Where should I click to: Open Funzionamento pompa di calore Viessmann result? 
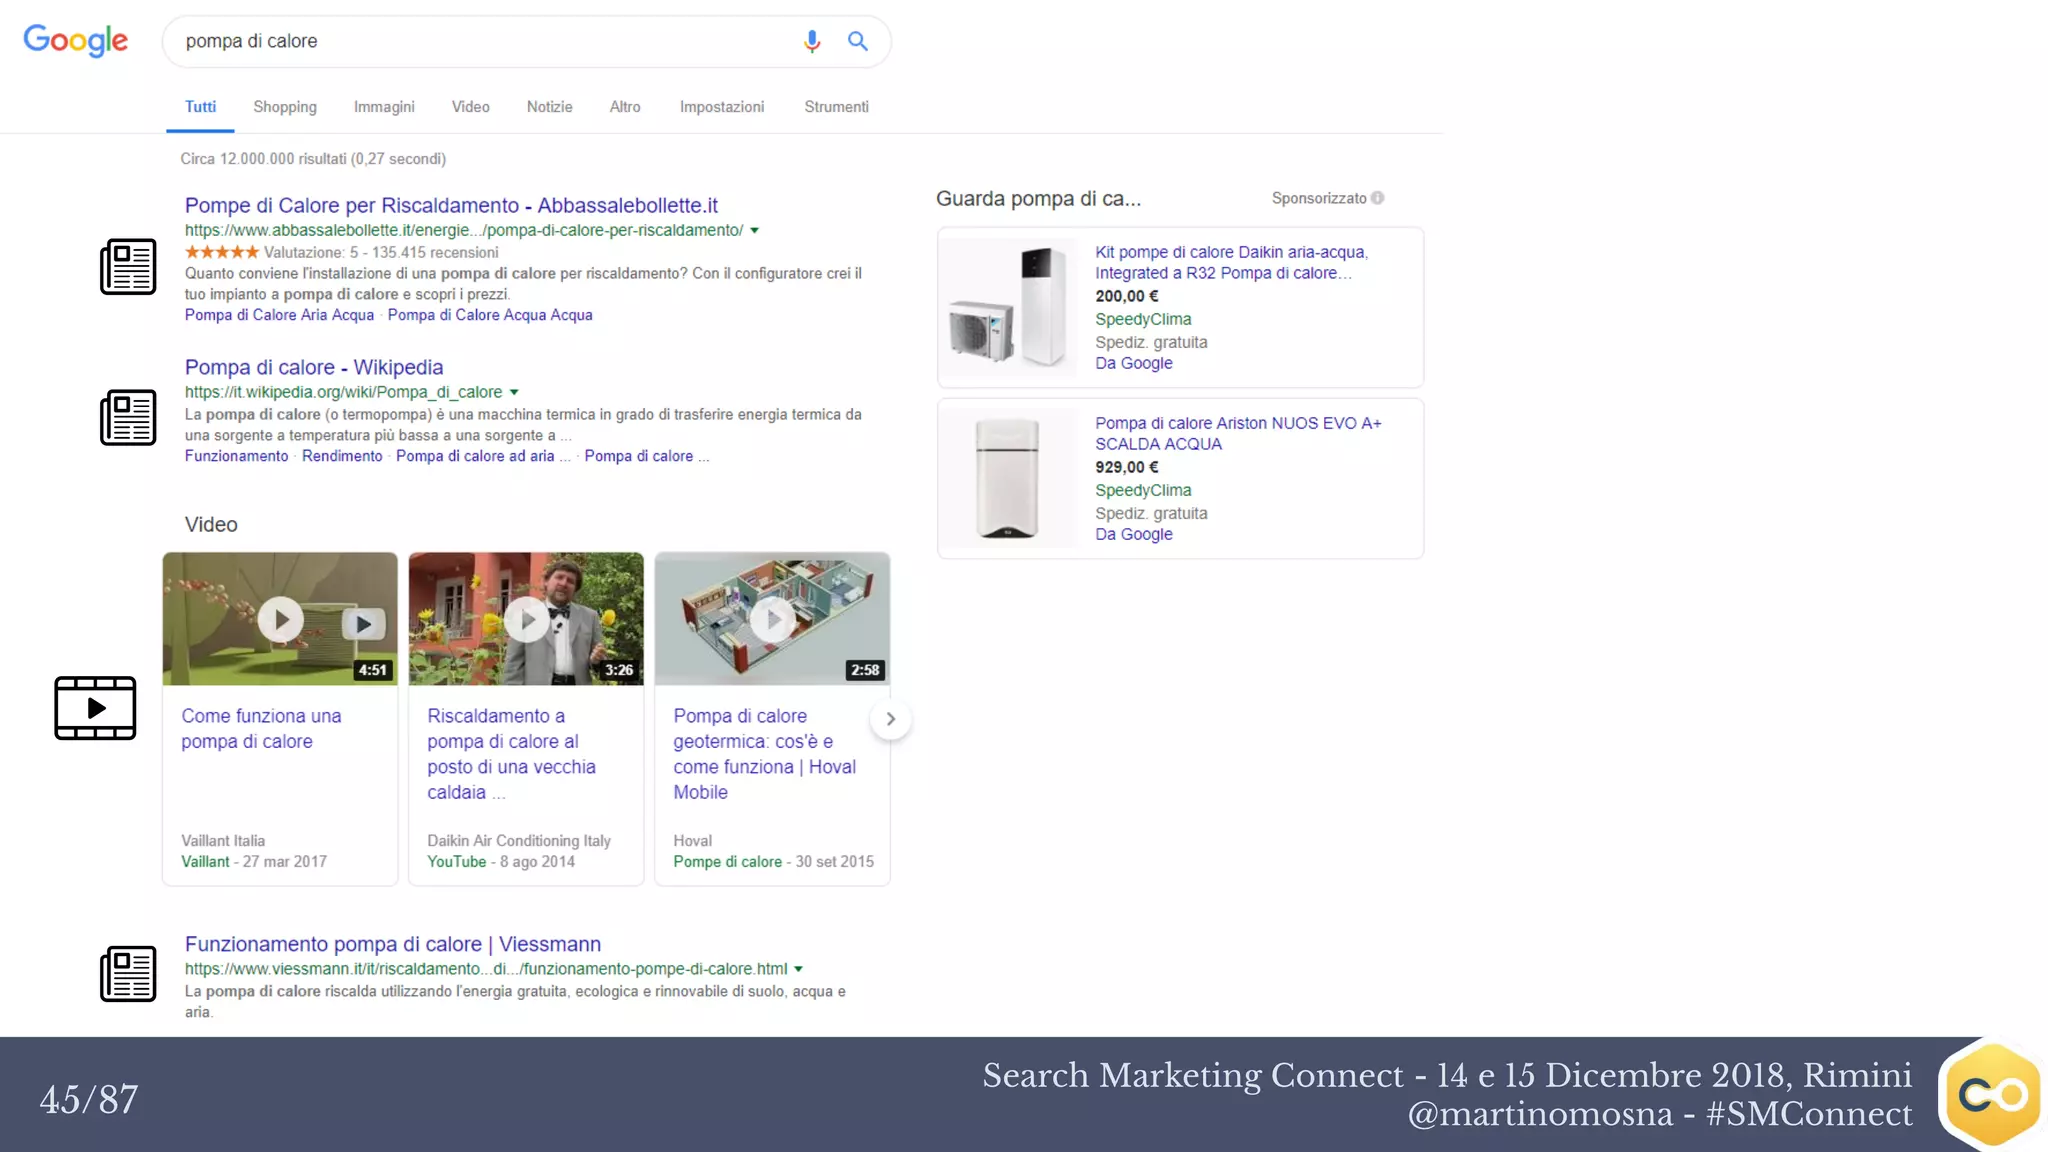point(393,944)
